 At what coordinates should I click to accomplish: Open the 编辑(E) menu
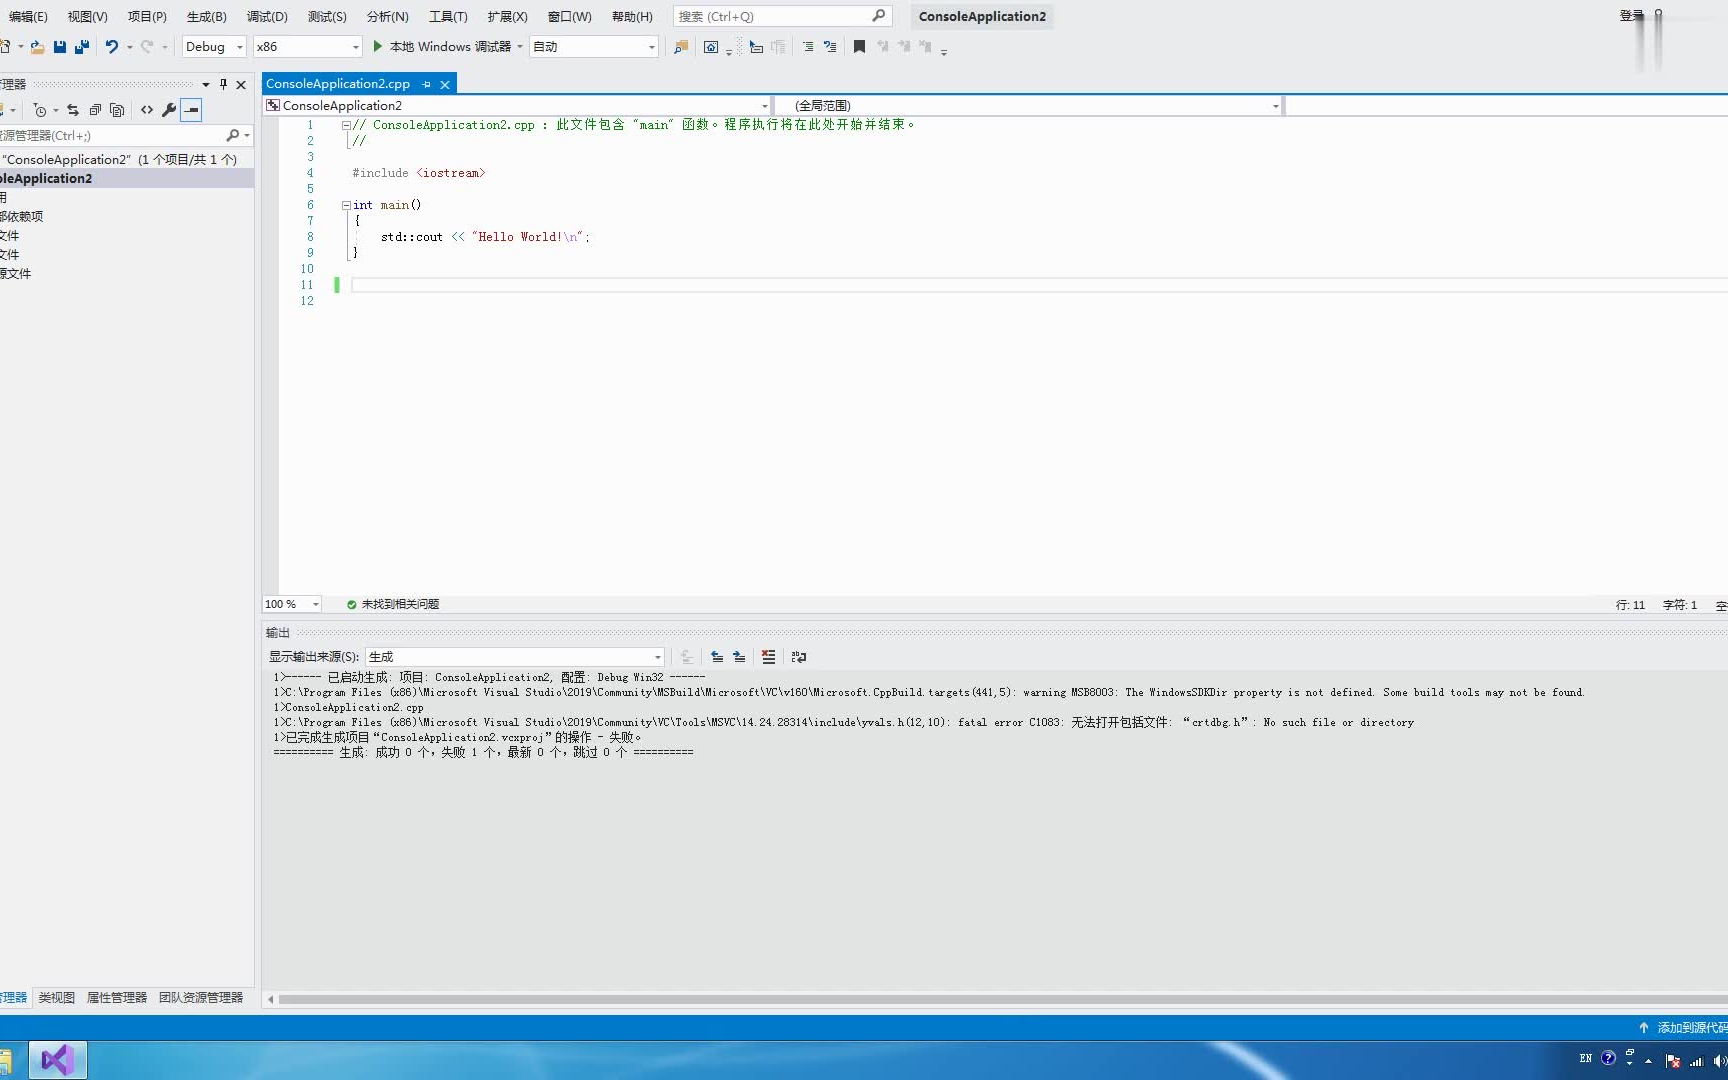pyautogui.click(x=28, y=17)
